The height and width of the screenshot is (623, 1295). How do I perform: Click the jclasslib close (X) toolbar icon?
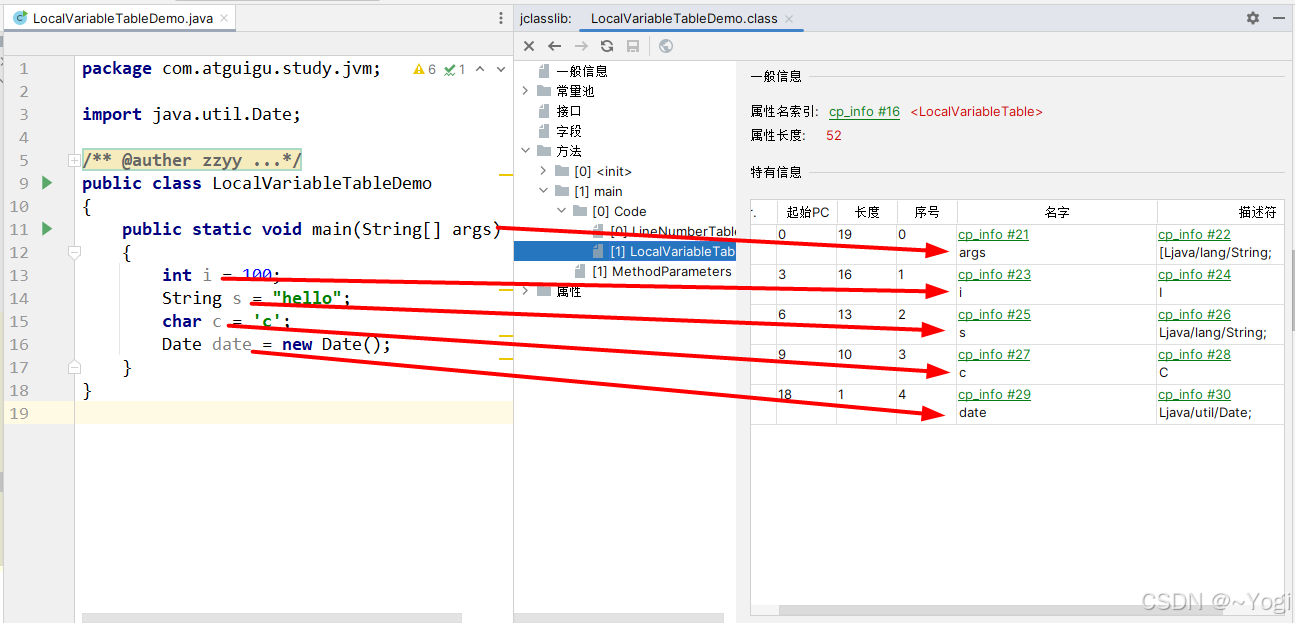(x=529, y=46)
